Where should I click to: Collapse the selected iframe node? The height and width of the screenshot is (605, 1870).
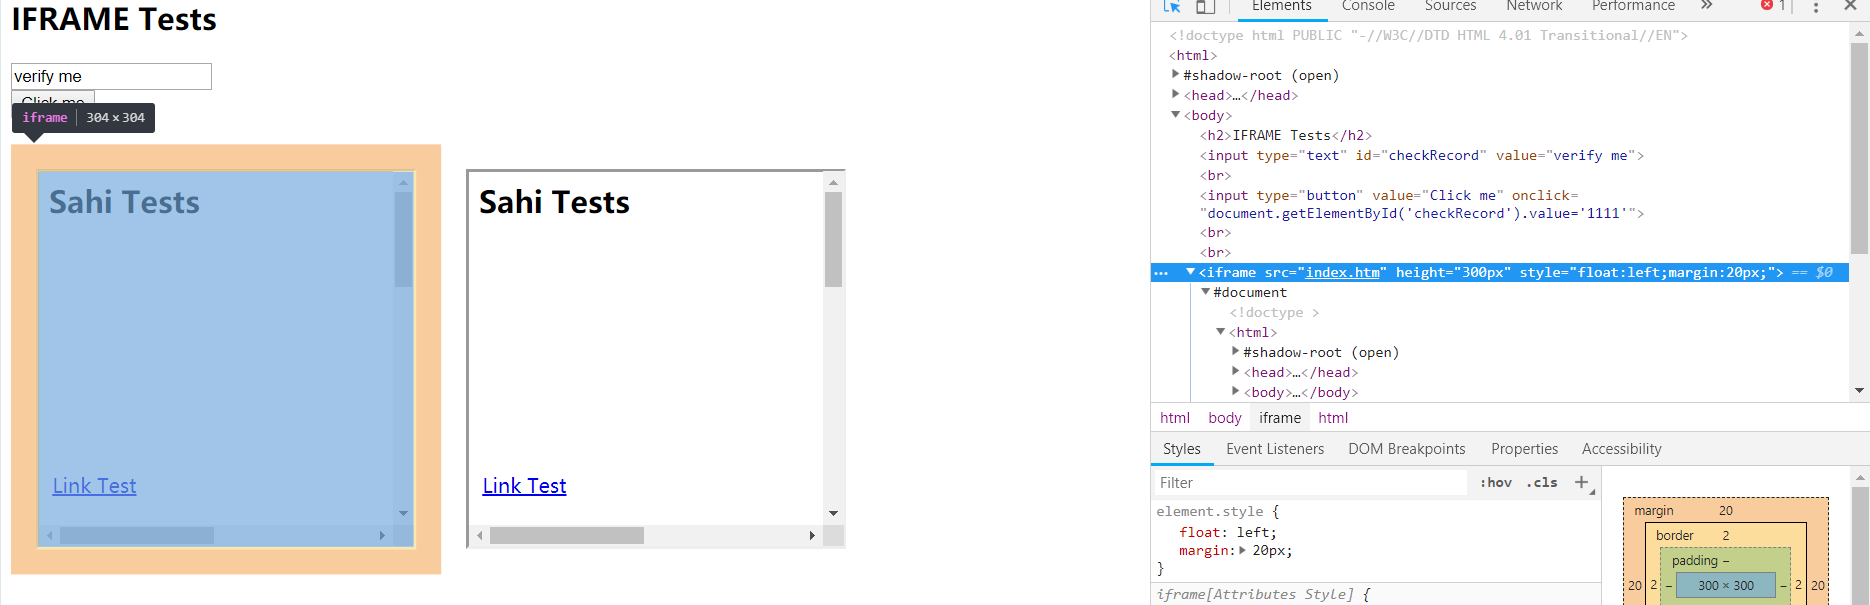pyautogui.click(x=1190, y=272)
